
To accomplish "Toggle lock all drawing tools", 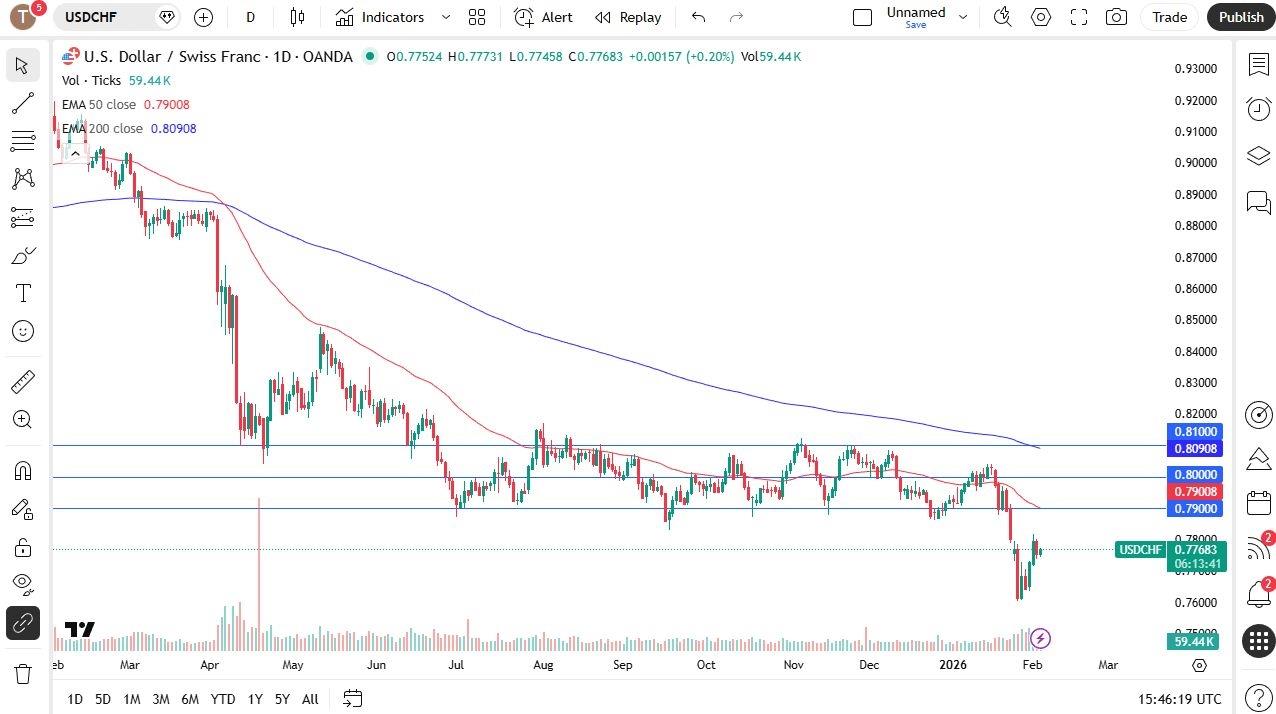I will click(x=22, y=547).
